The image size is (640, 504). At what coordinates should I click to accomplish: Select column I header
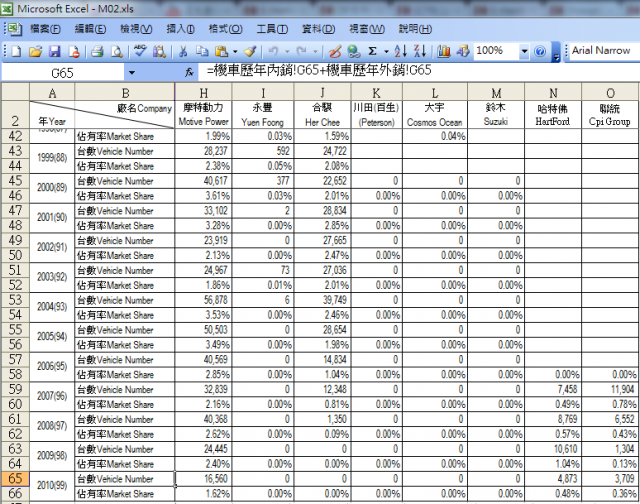[263, 93]
